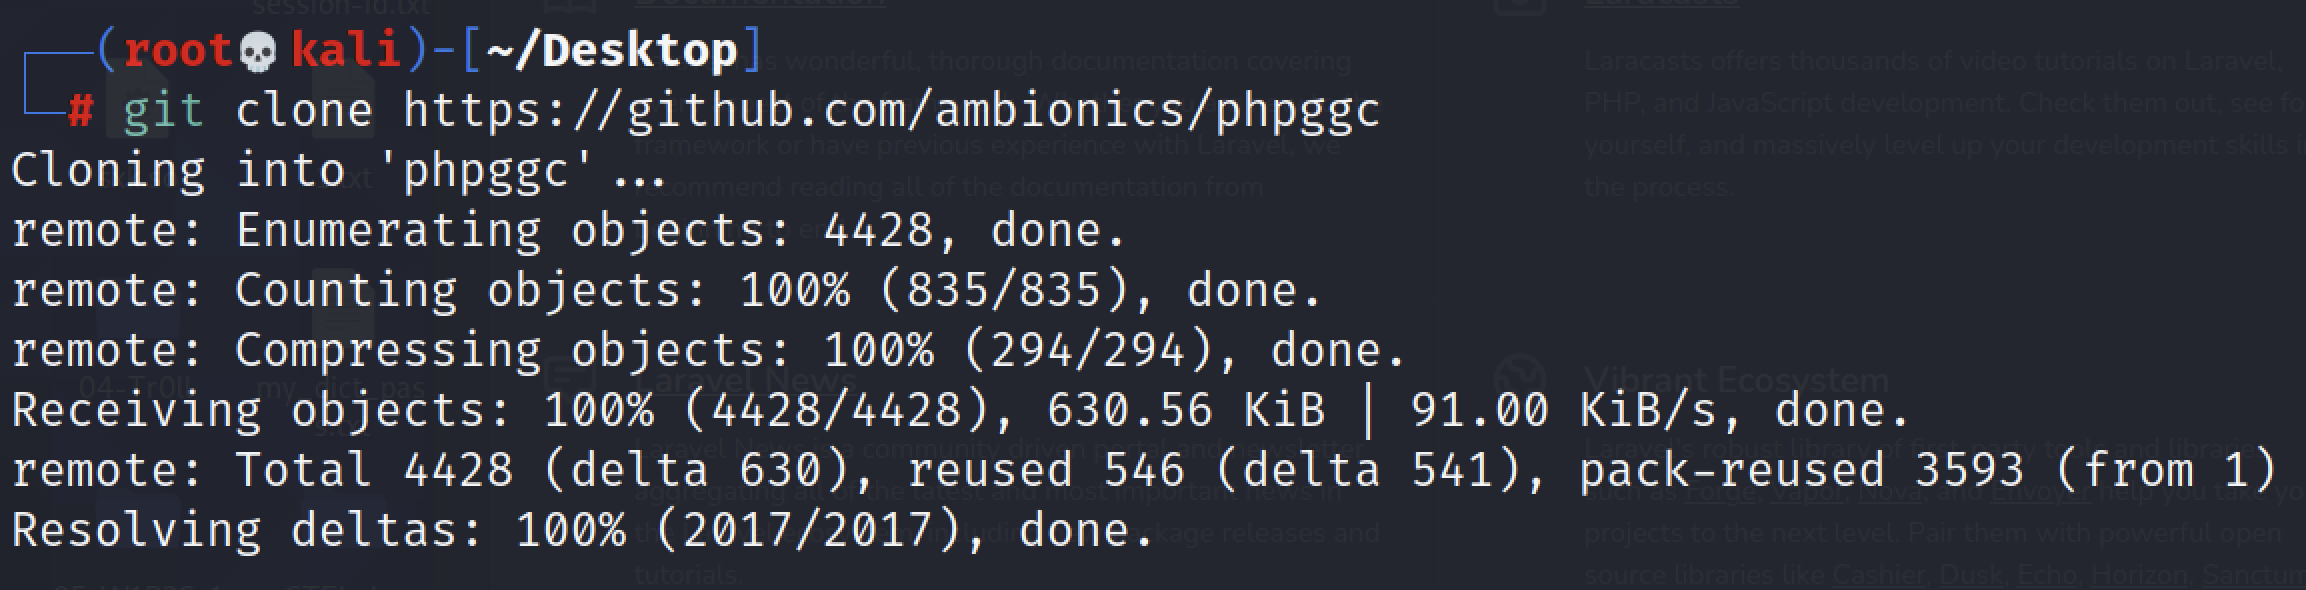Click the red 'root' username
The width and height of the screenshot is (2306, 590).
[x=178, y=51]
